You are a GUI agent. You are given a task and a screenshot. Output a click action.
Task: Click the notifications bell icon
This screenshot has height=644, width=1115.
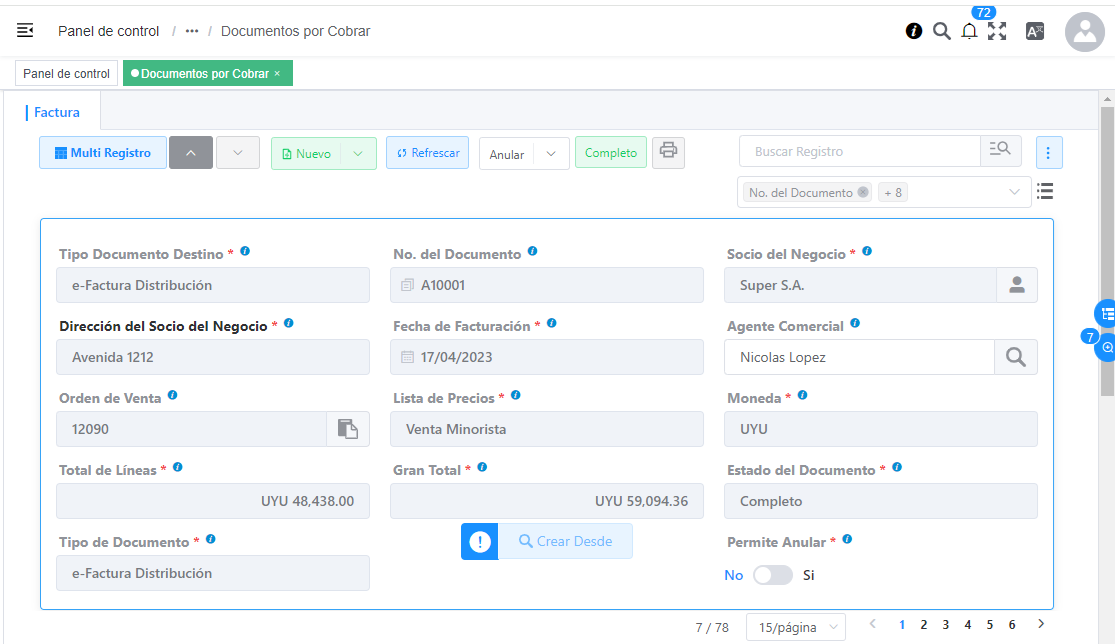tap(969, 31)
